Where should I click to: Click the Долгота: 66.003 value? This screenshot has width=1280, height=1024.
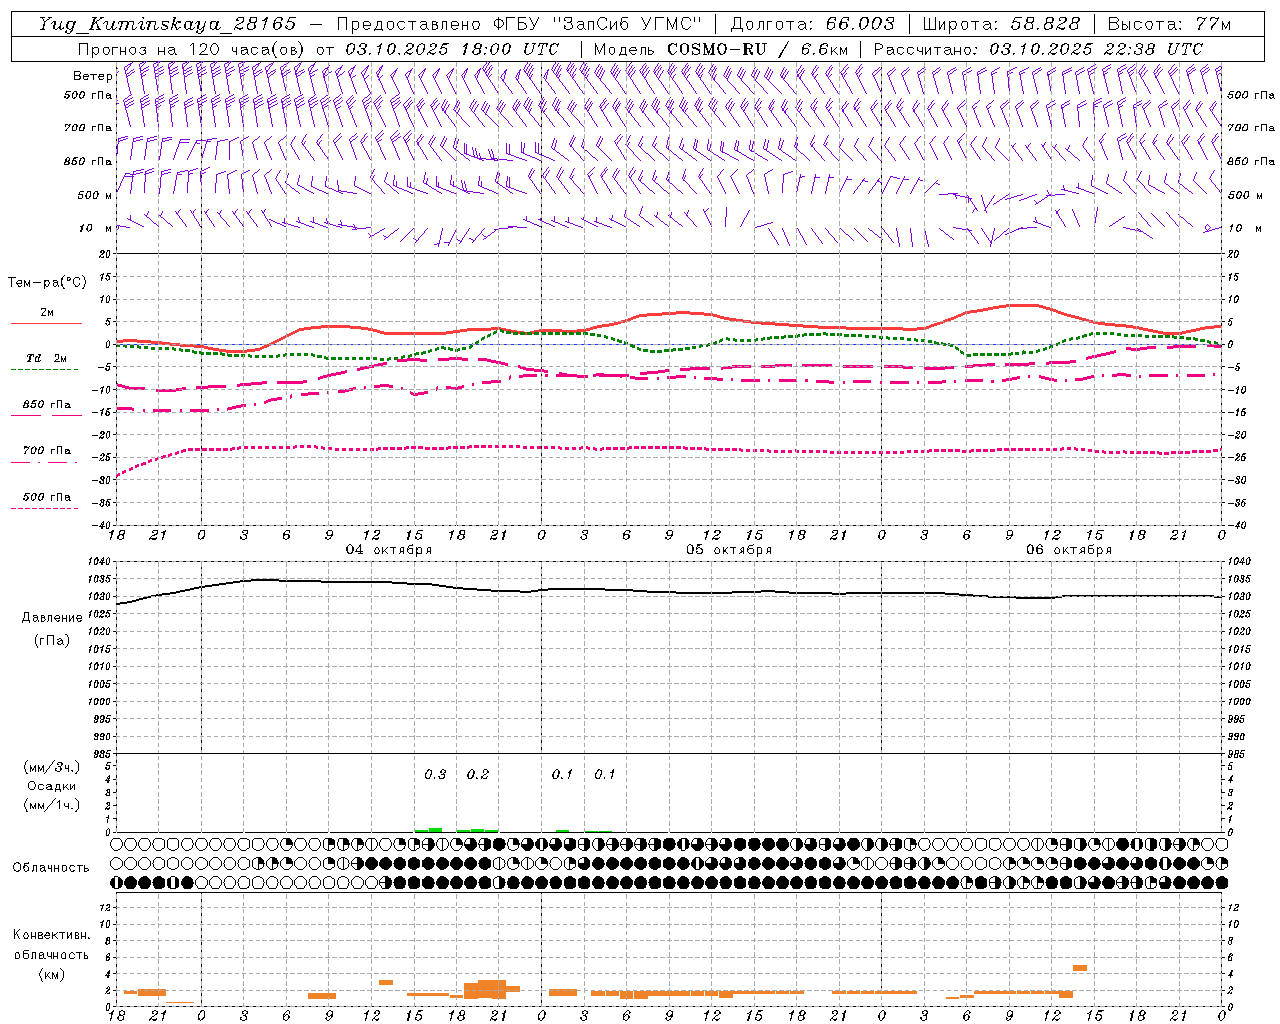(813, 24)
